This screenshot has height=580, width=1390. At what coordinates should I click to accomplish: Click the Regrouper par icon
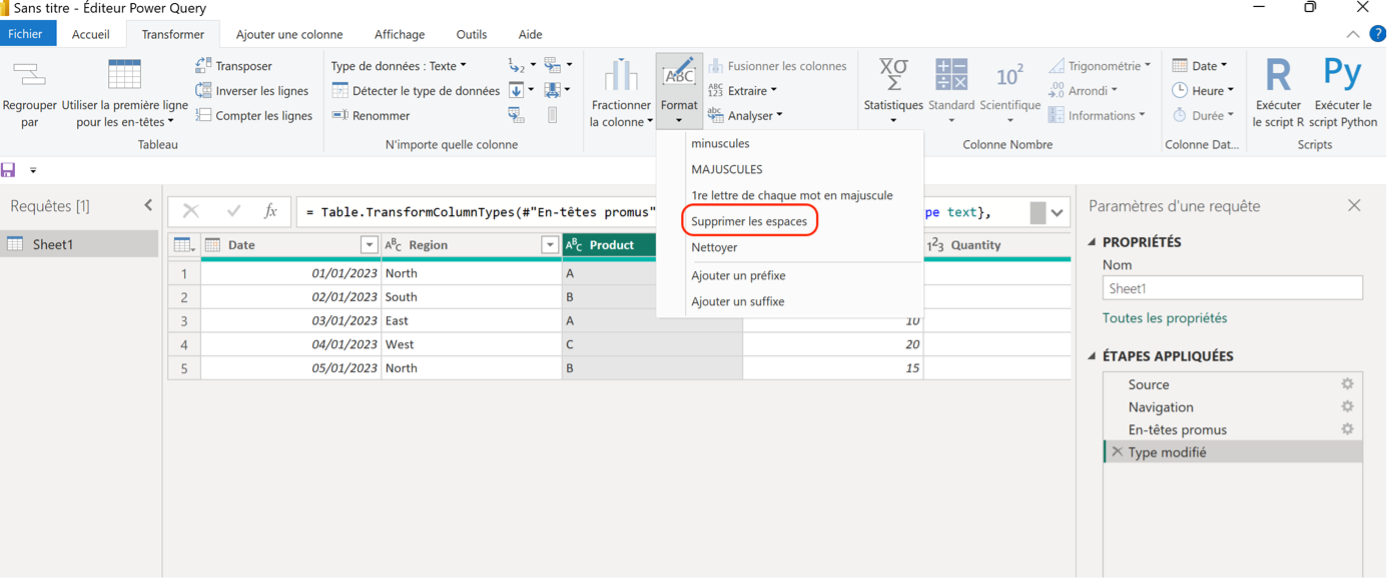(x=29, y=75)
